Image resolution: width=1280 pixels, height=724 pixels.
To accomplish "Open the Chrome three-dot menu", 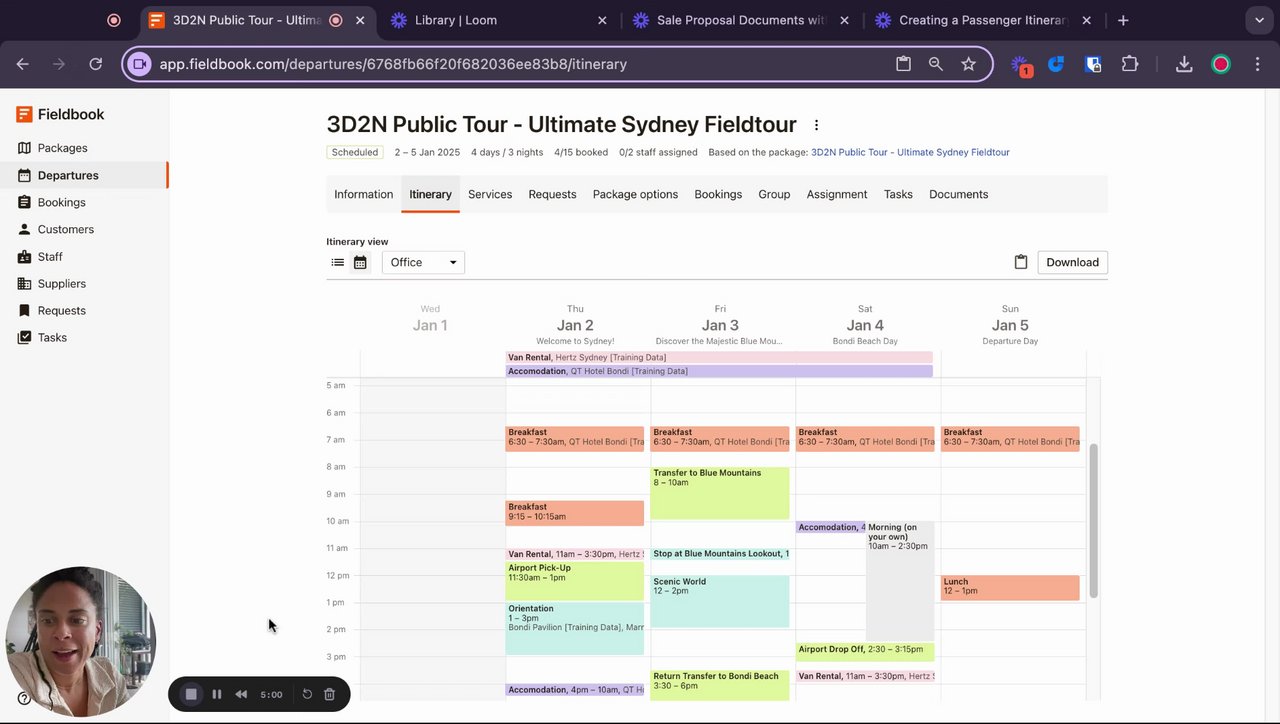I will (1257, 64).
